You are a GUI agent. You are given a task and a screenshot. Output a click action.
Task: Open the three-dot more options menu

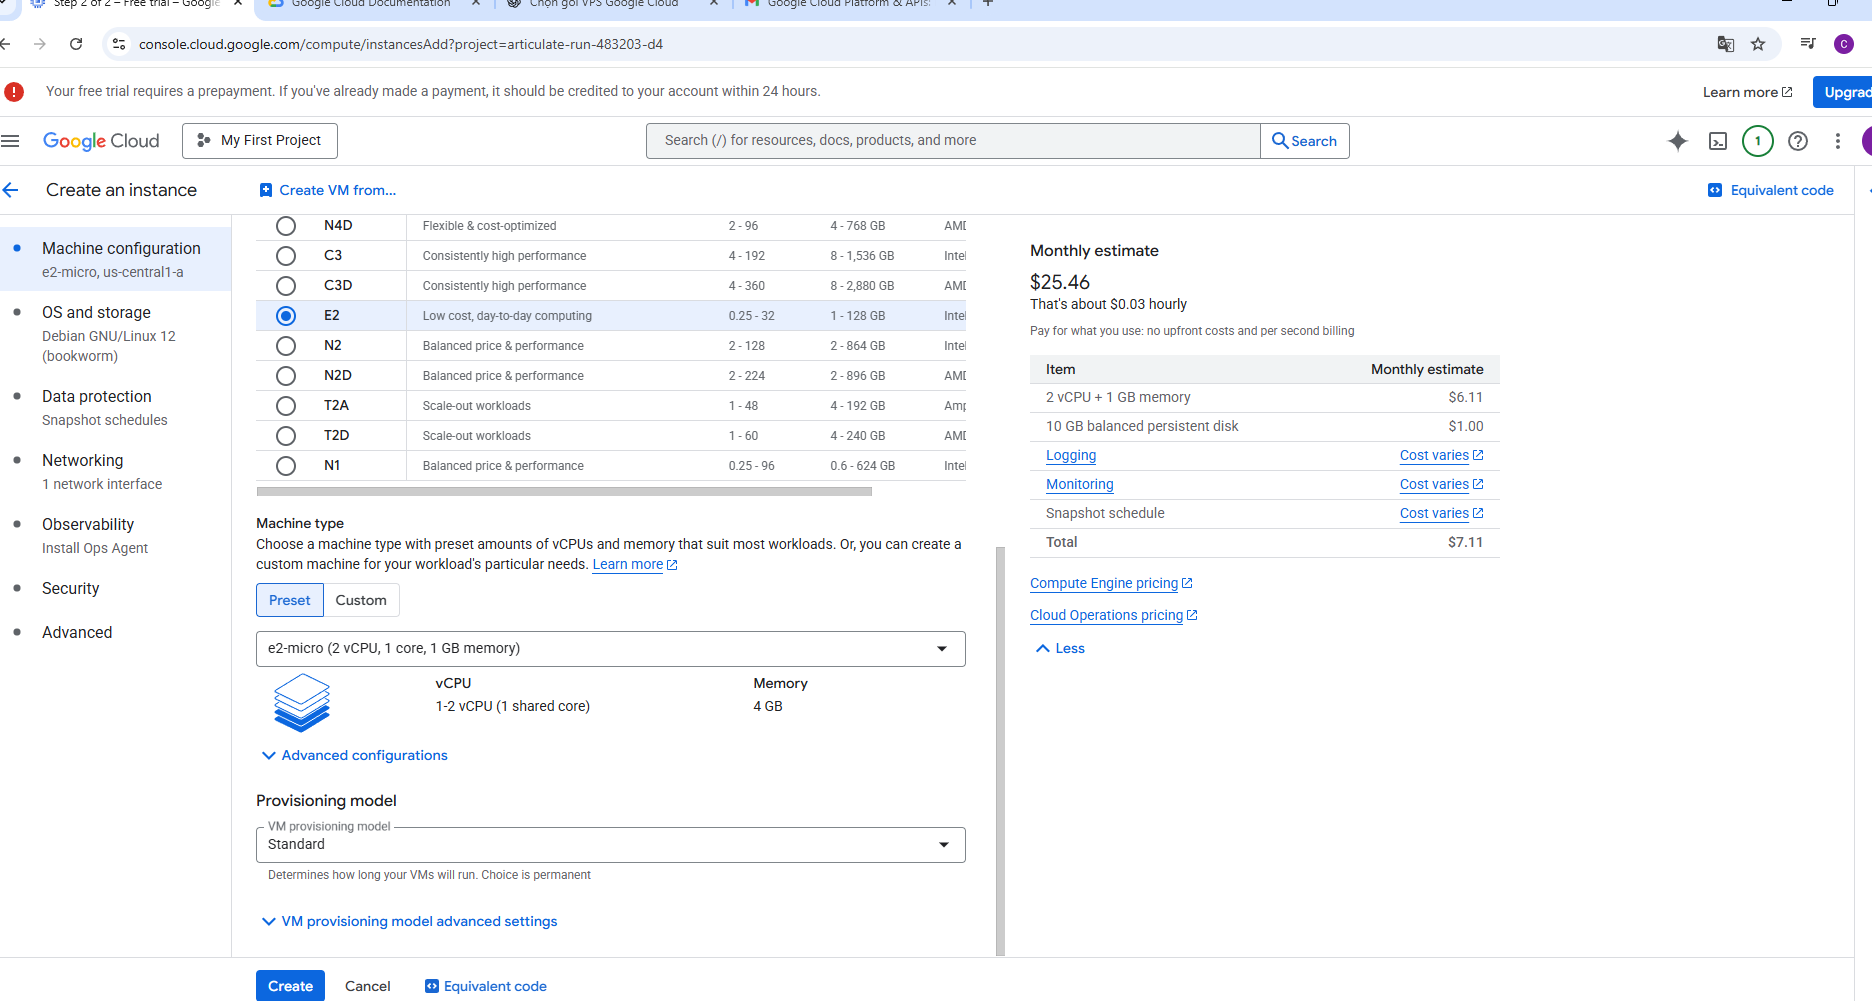tap(1837, 141)
